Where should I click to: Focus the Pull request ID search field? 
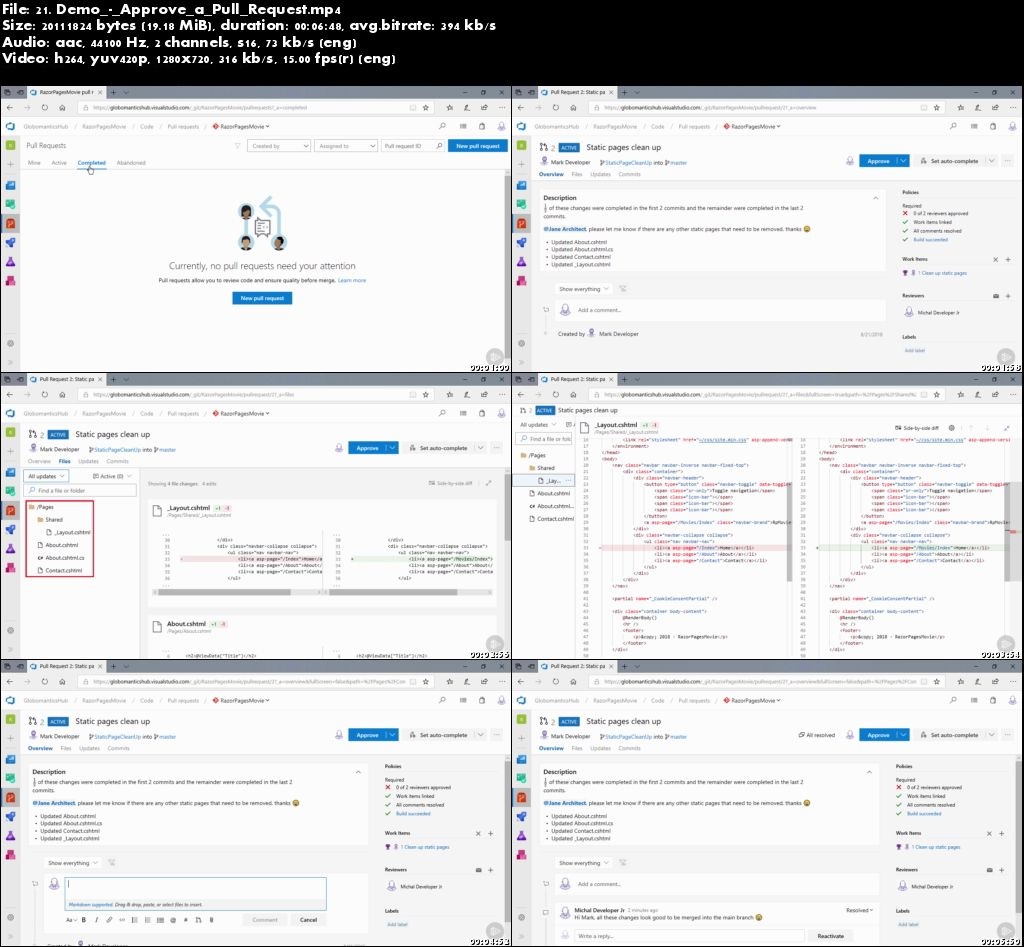pyautogui.click(x=413, y=146)
